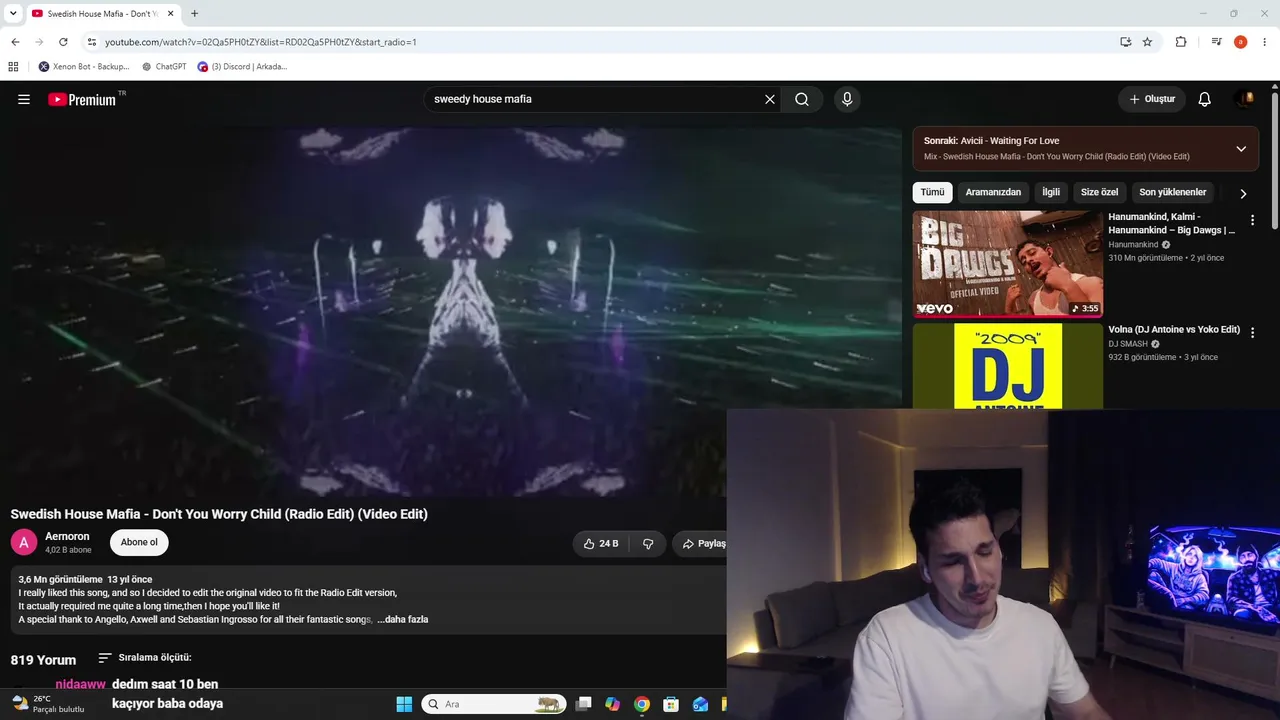Open Microsoft Store from the taskbar
Image resolution: width=1280 pixels, height=720 pixels.
tap(671, 704)
